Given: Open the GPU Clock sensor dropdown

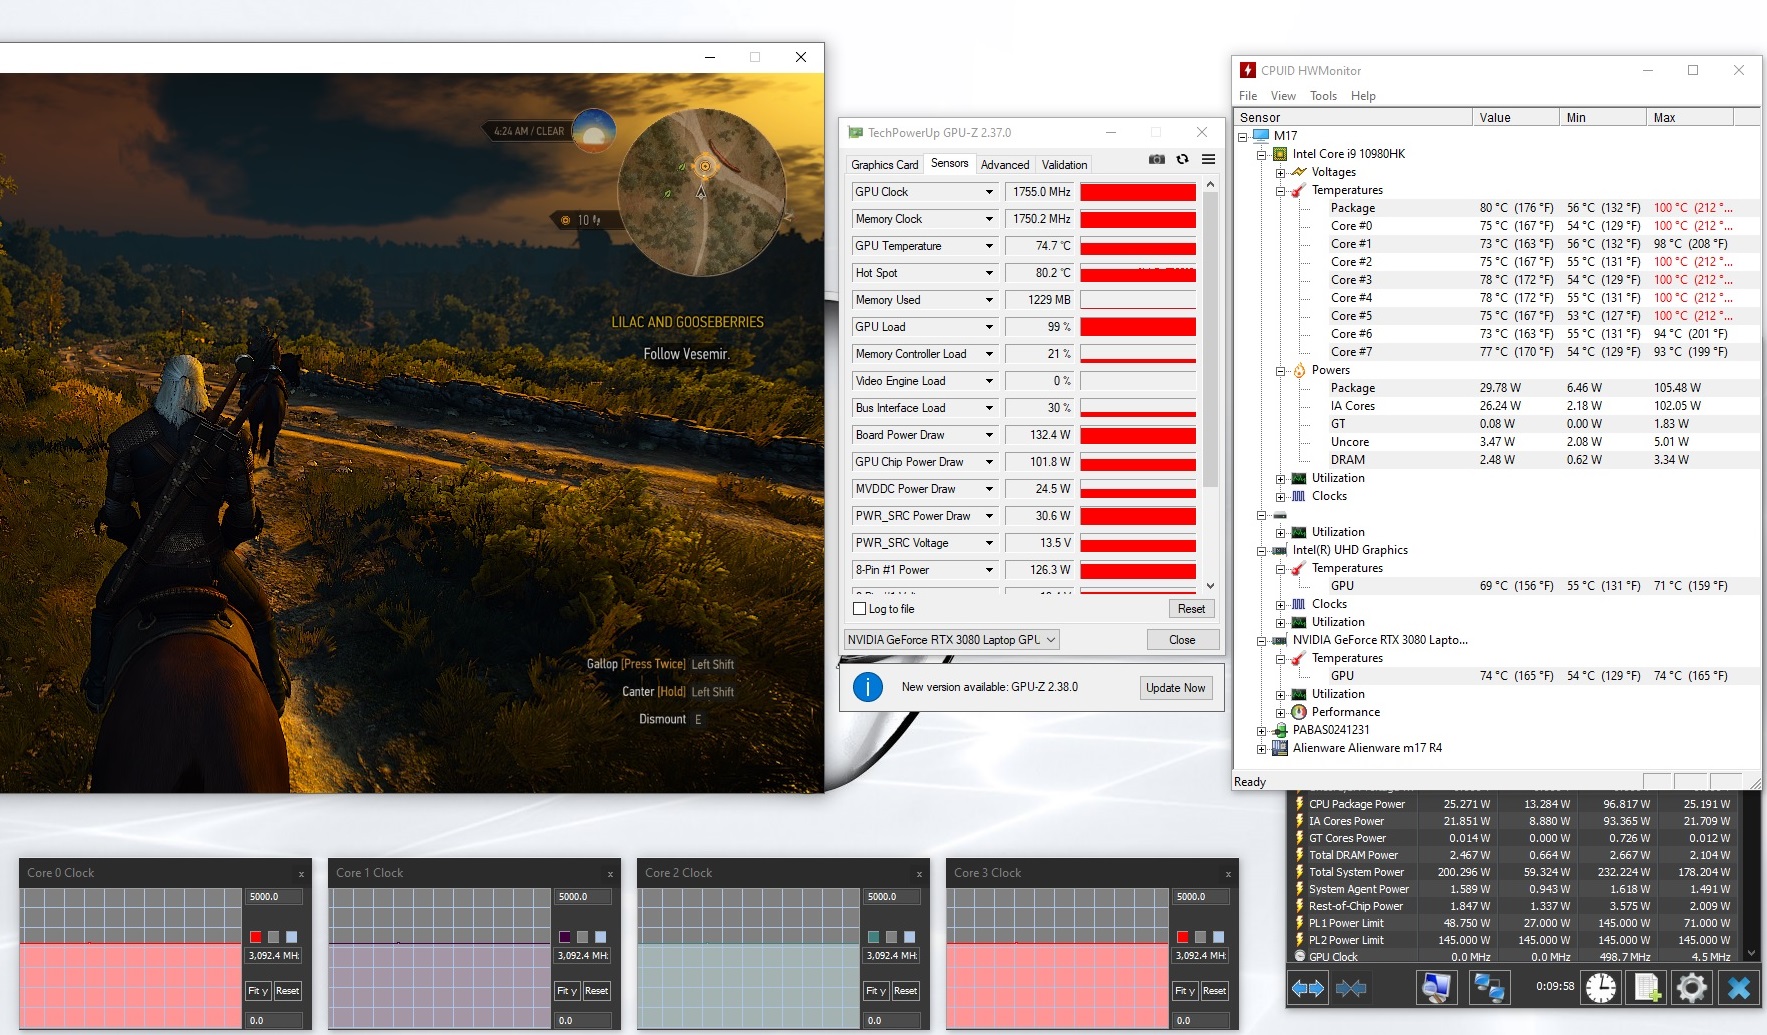Looking at the screenshot, I should point(989,192).
